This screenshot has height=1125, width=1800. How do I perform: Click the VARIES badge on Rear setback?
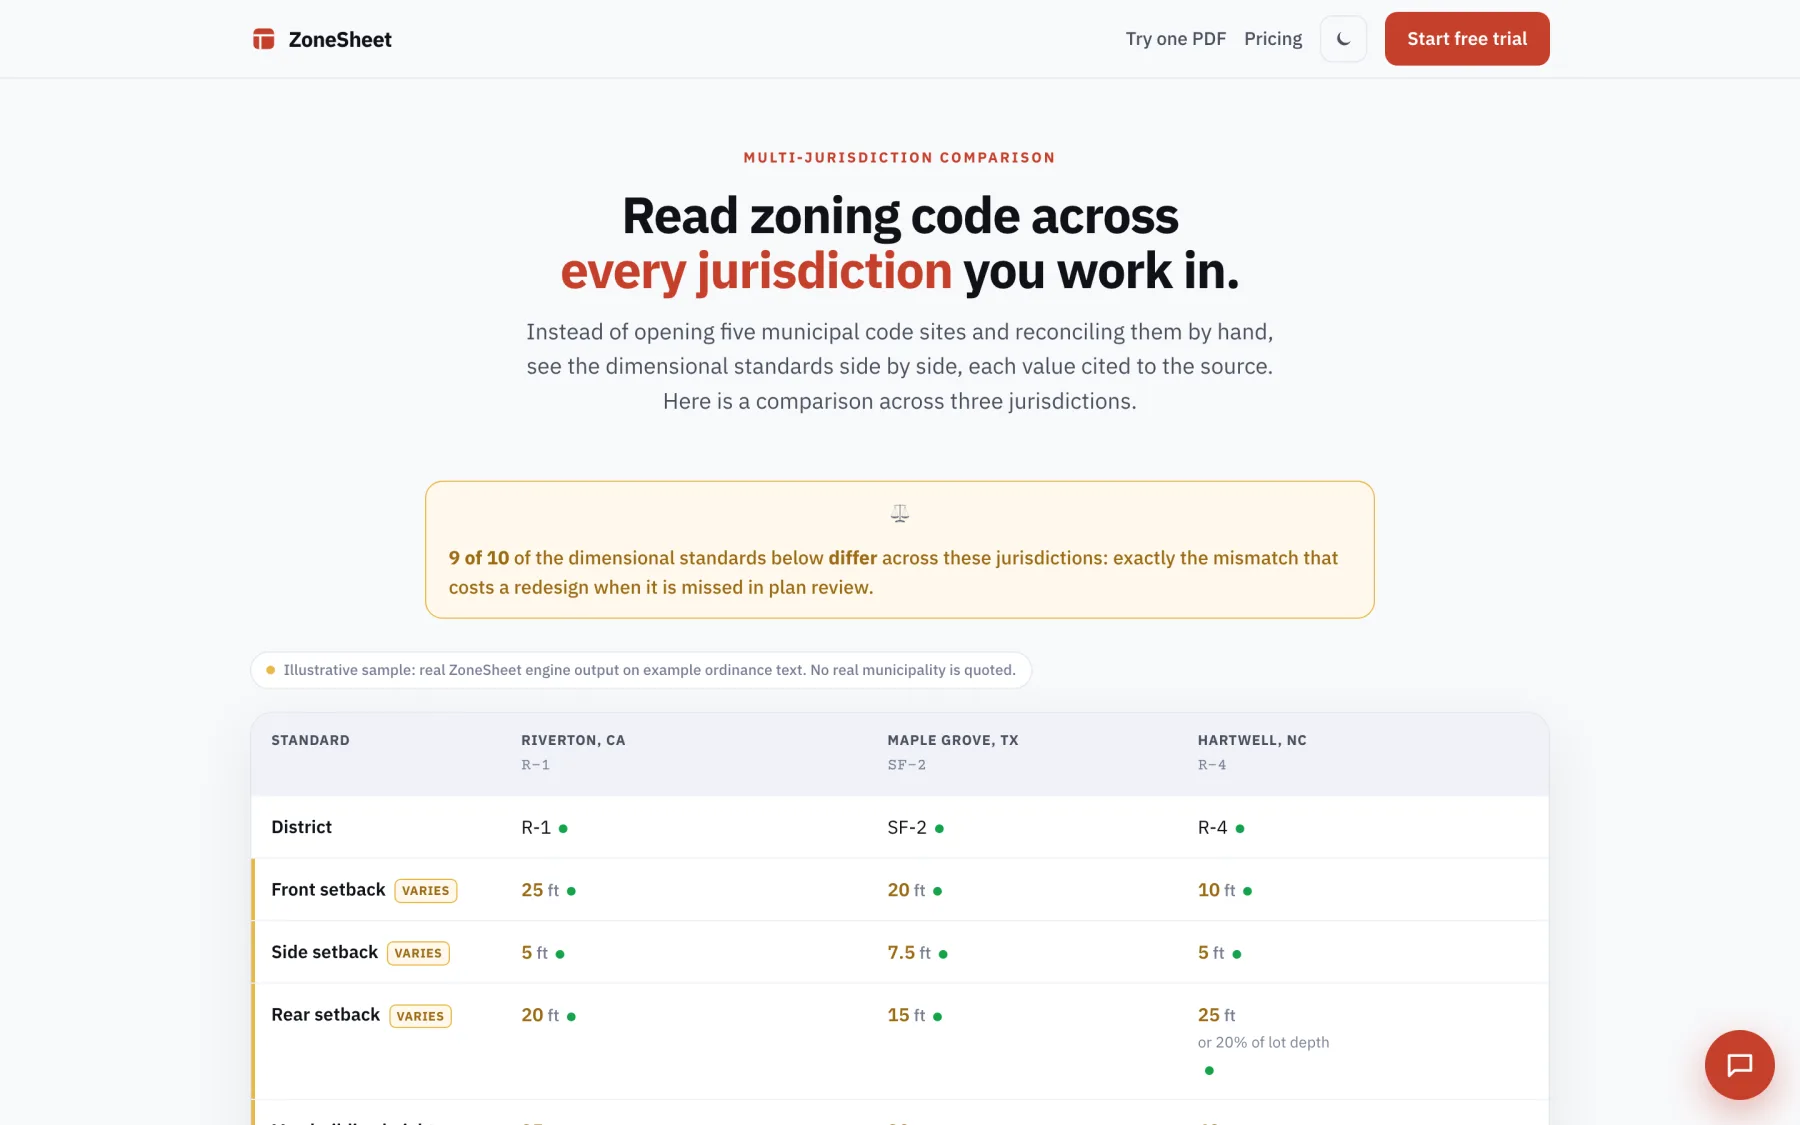point(420,1016)
